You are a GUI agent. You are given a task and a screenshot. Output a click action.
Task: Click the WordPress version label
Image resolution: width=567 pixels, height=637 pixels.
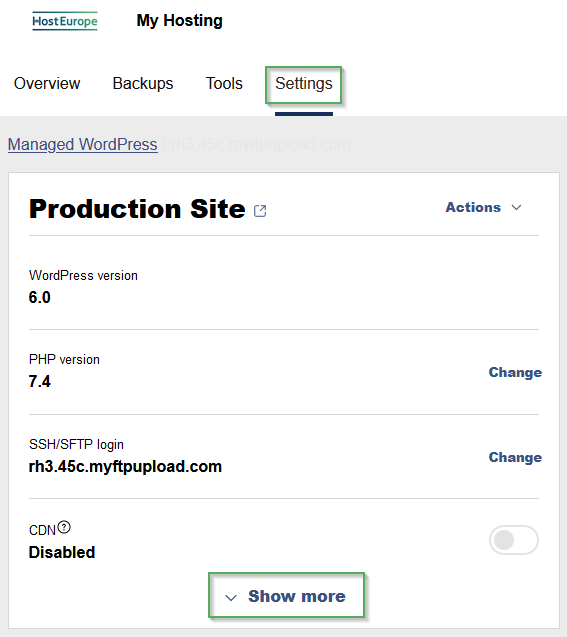[83, 275]
